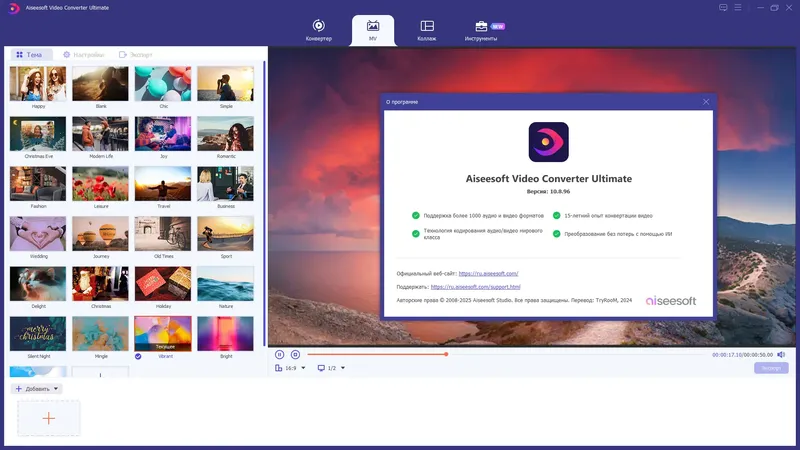Select the Modern Life theme thumbnail
Screen dimensions: 800x450
[101, 134]
